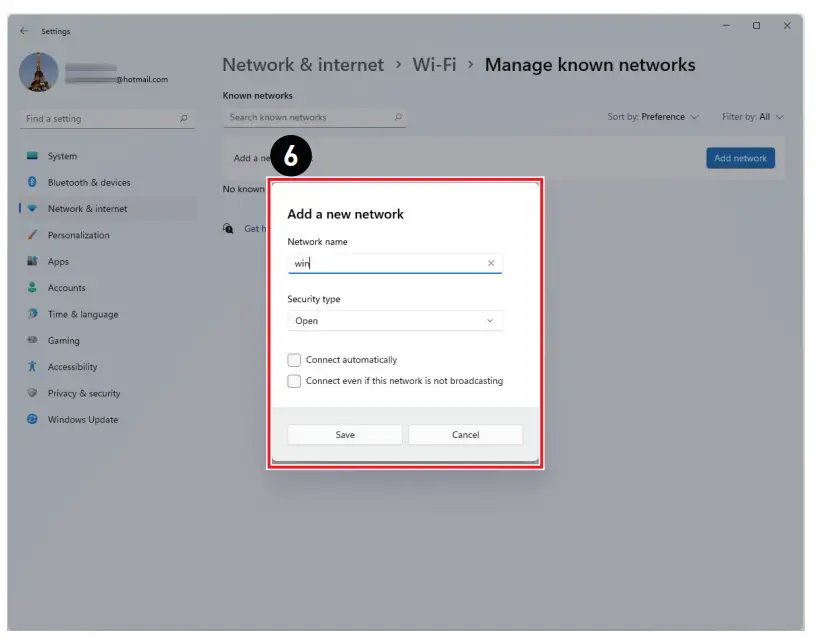Open the Filter by All dropdown

[x=752, y=117]
